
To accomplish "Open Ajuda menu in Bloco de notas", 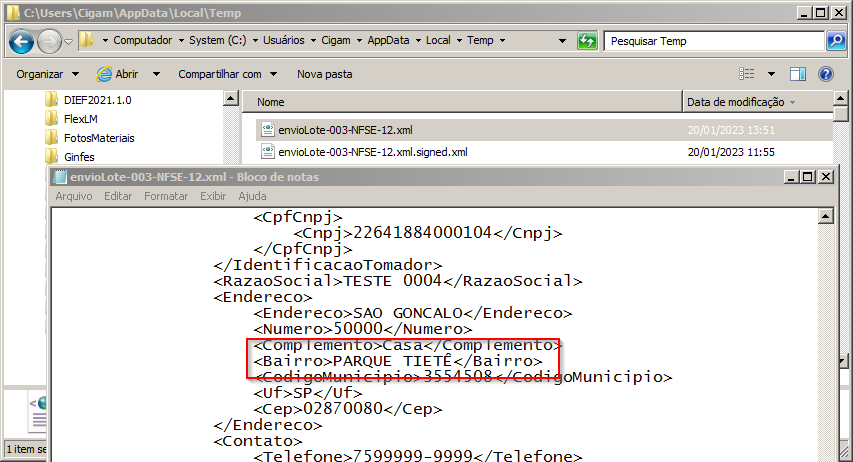I will click(252, 196).
